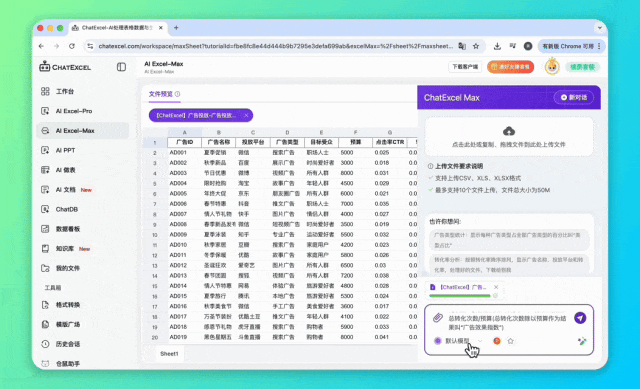
Task: Start 新对话 new conversation
Action: click(573, 98)
